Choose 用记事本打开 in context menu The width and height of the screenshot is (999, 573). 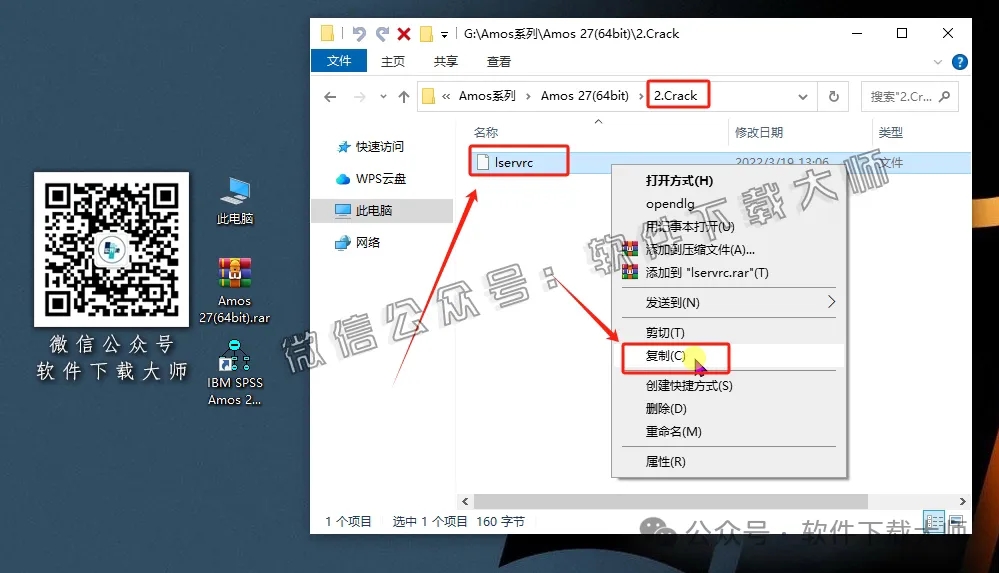point(690,226)
